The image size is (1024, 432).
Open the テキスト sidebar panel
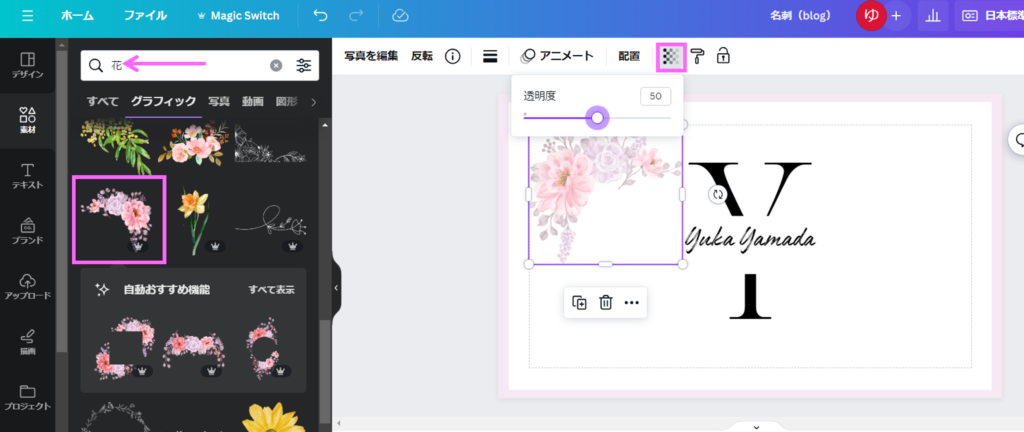pyautogui.click(x=27, y=177)
